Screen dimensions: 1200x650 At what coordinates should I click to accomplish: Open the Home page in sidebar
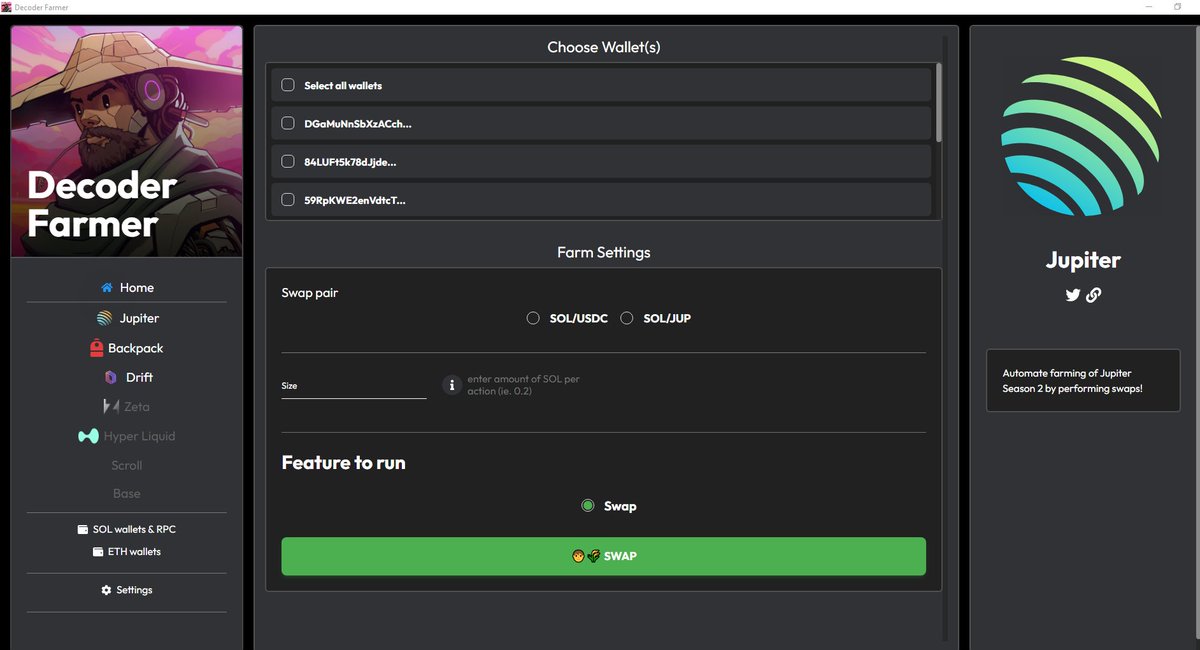(x=127, y=288)
